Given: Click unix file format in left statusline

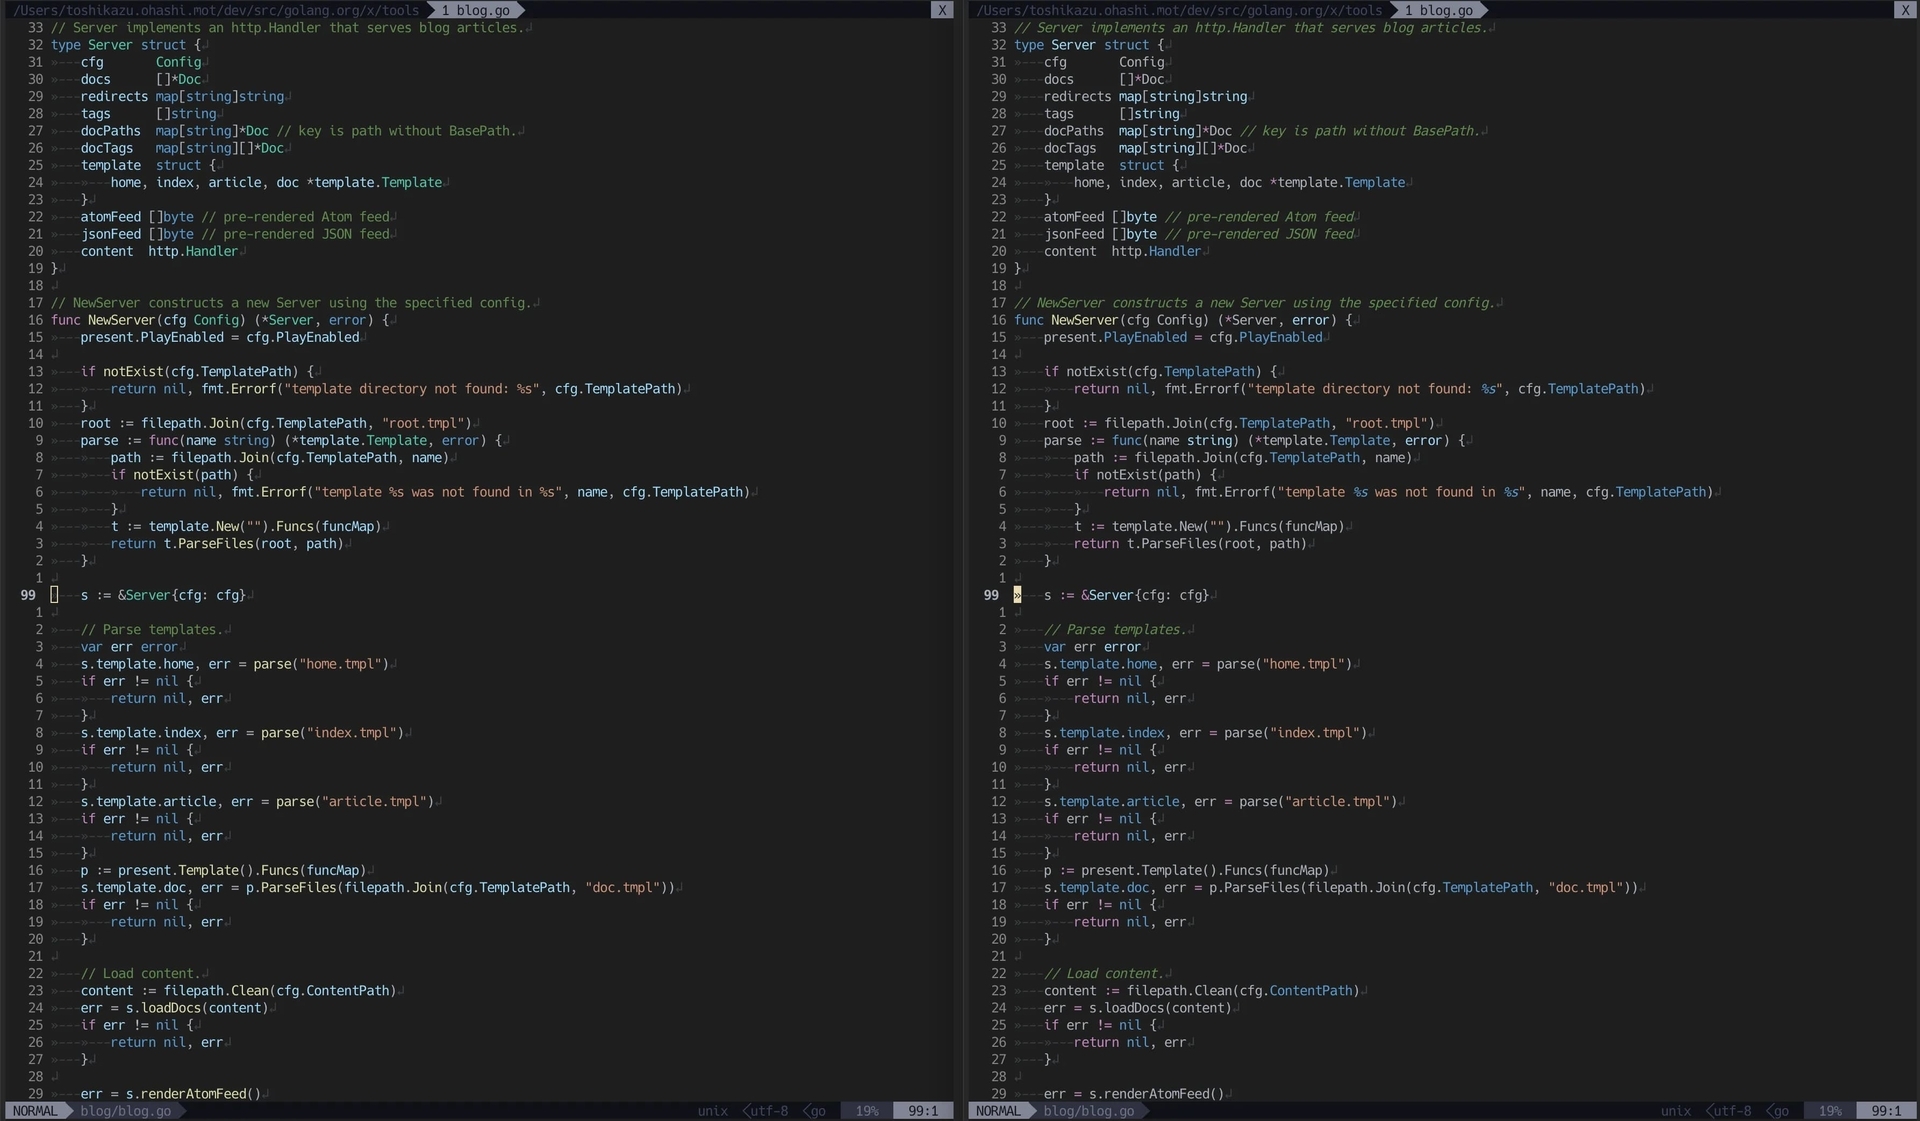Looking at the screenshot, I should click(713, 1111).
